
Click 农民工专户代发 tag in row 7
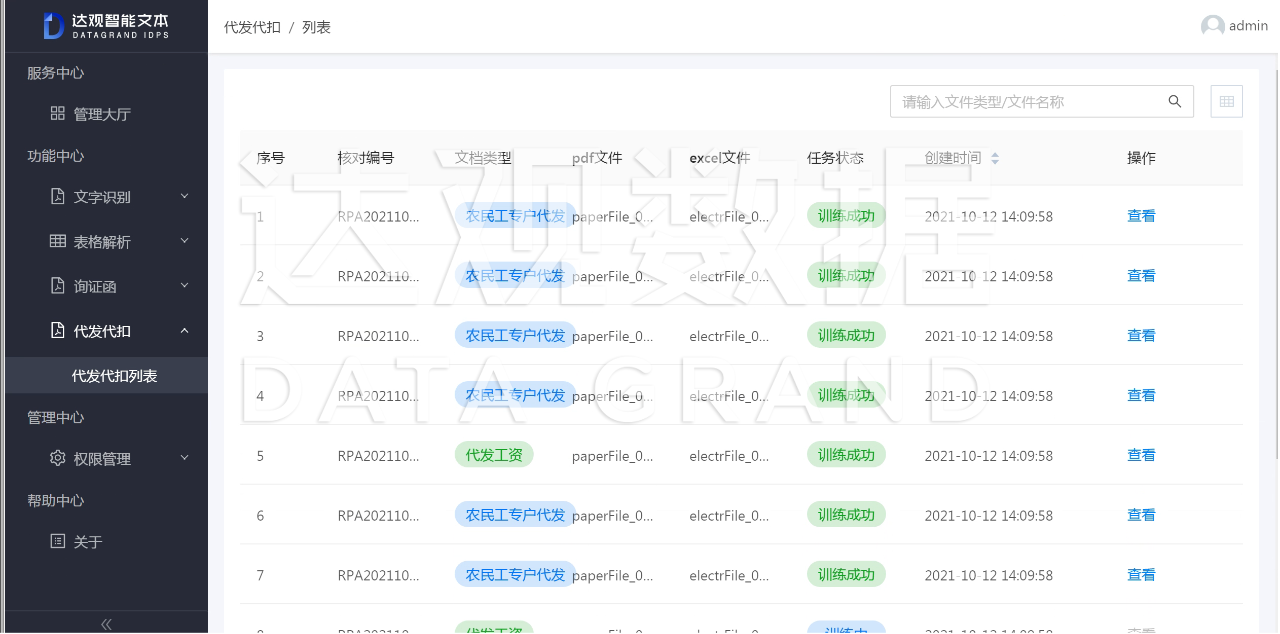tap(515, 575)
